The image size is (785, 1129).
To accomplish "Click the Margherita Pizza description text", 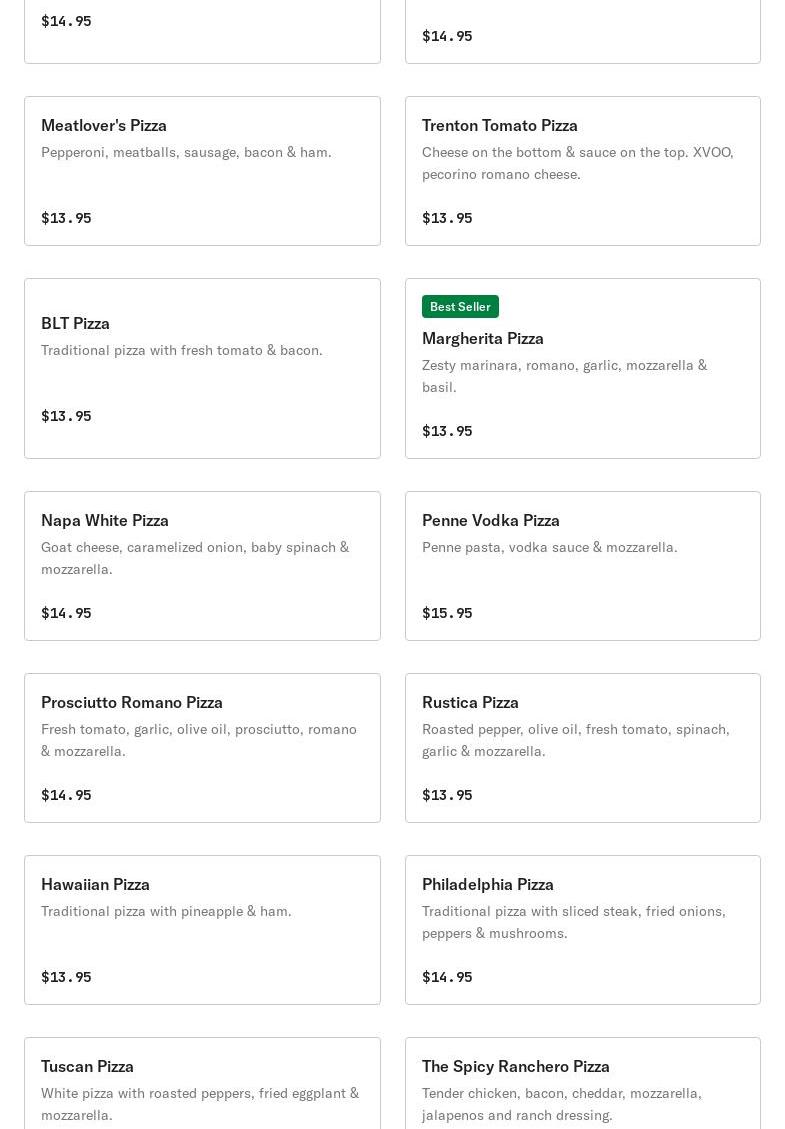I will click(x=564, y=376).
